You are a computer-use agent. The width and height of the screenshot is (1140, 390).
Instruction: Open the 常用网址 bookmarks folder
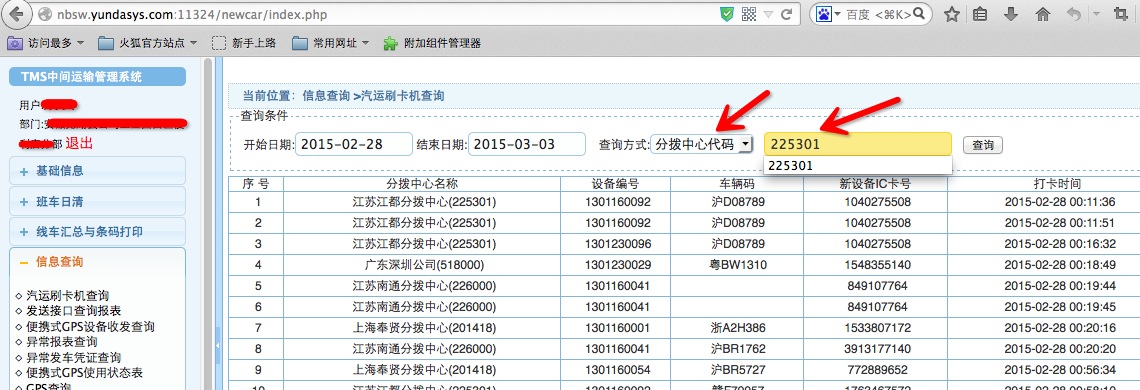coord(331,43)
